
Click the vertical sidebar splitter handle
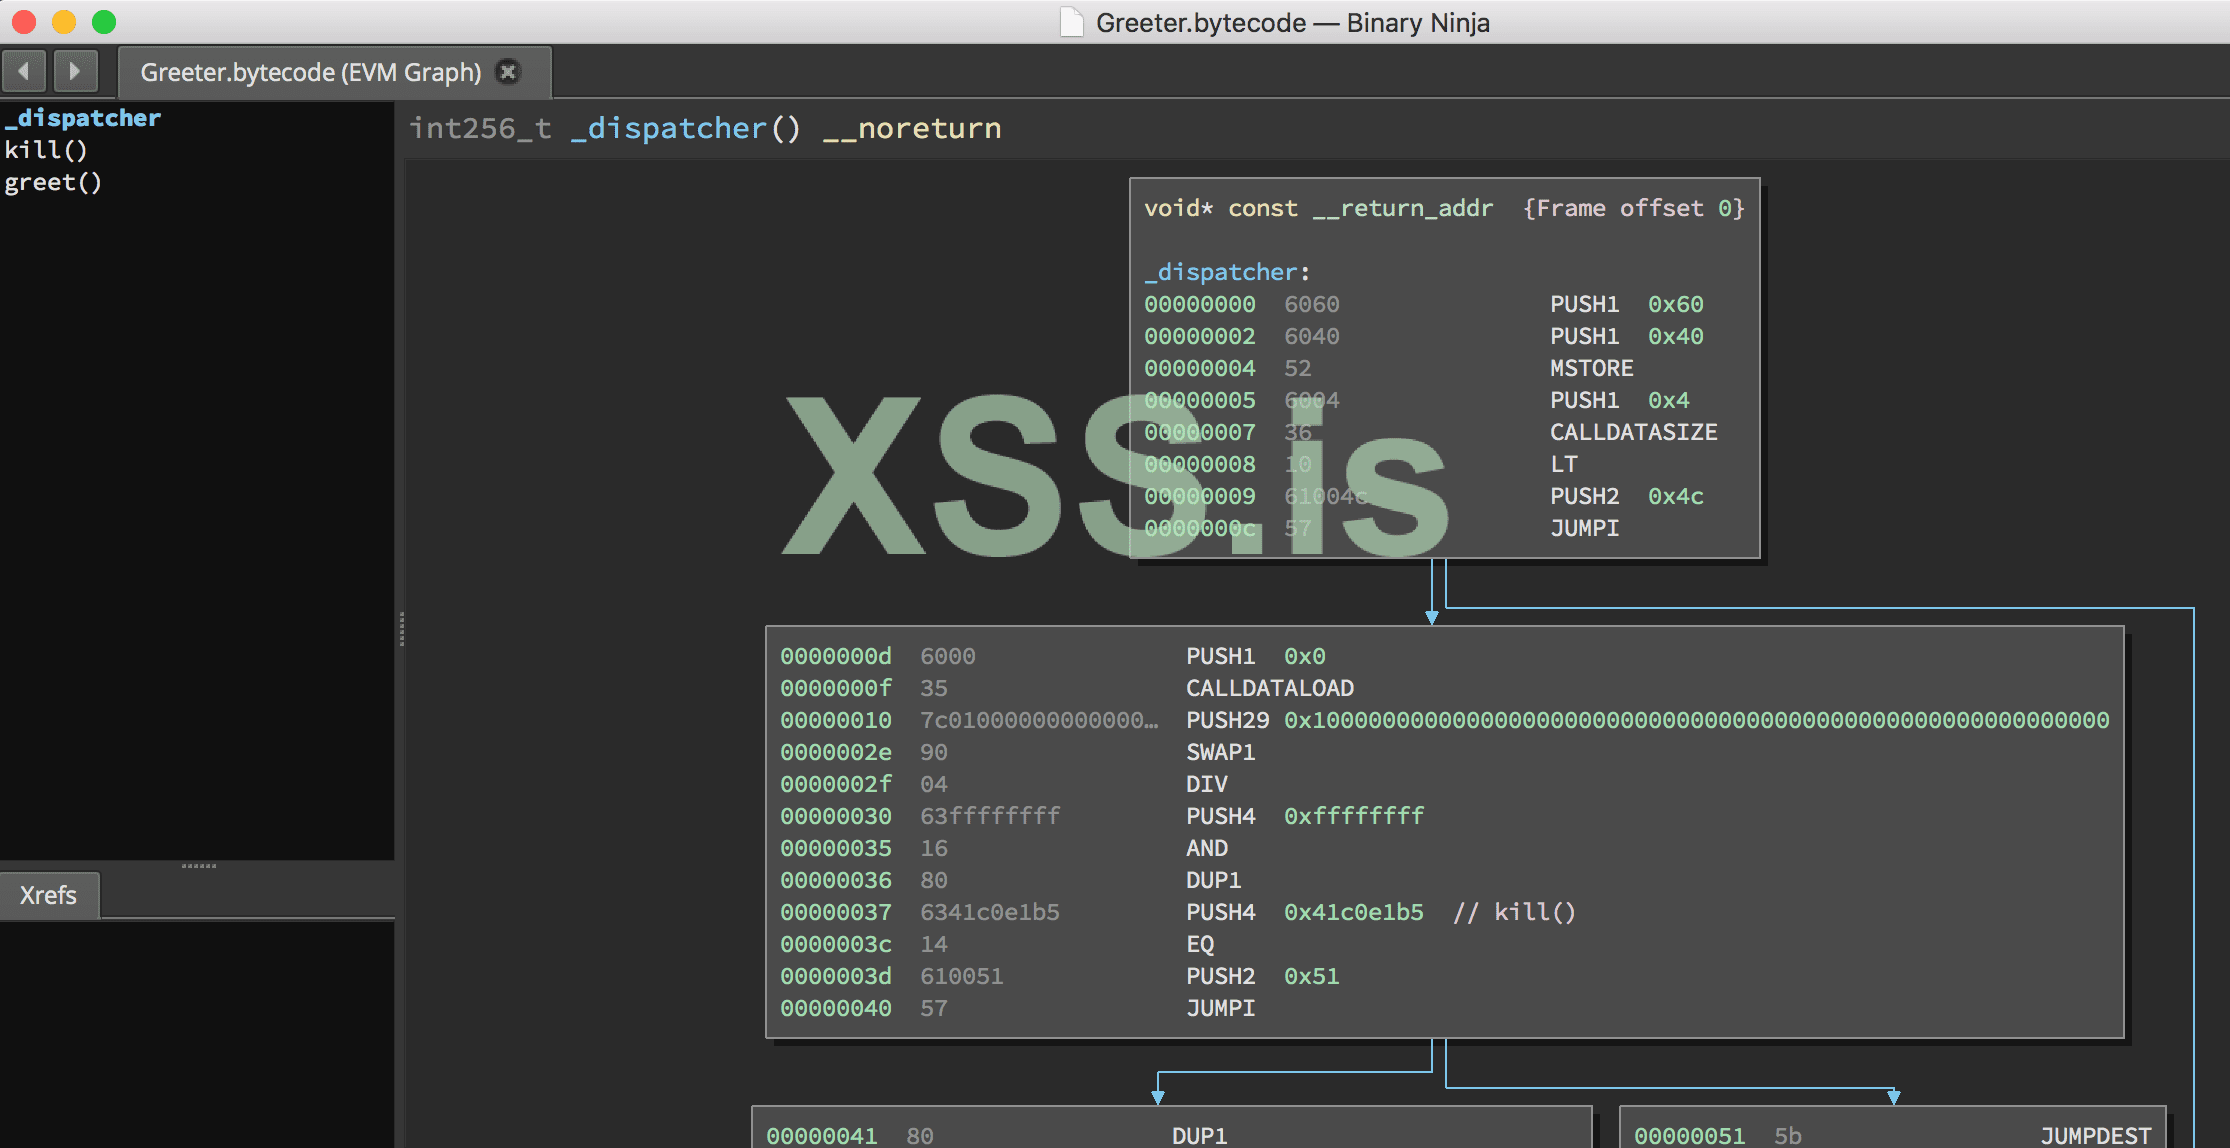click(x=401, y=629)
